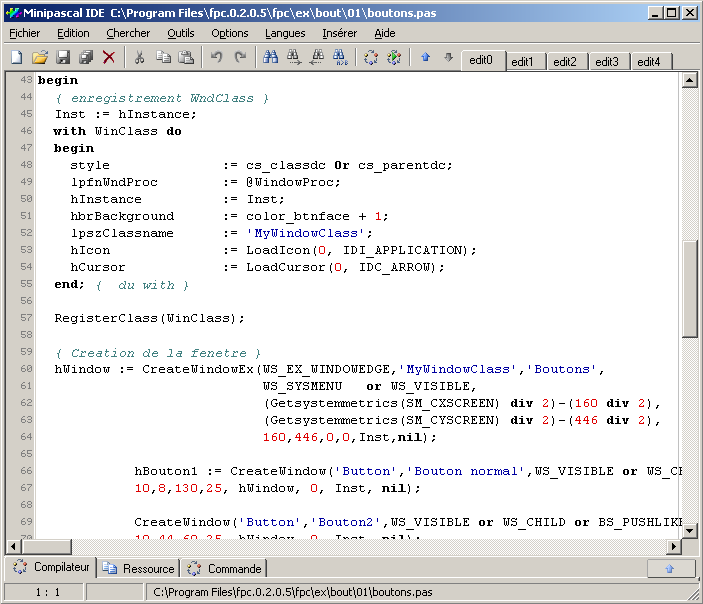Switch to the edit2 tab
703x604 pixels.
(x=565, y=62)
